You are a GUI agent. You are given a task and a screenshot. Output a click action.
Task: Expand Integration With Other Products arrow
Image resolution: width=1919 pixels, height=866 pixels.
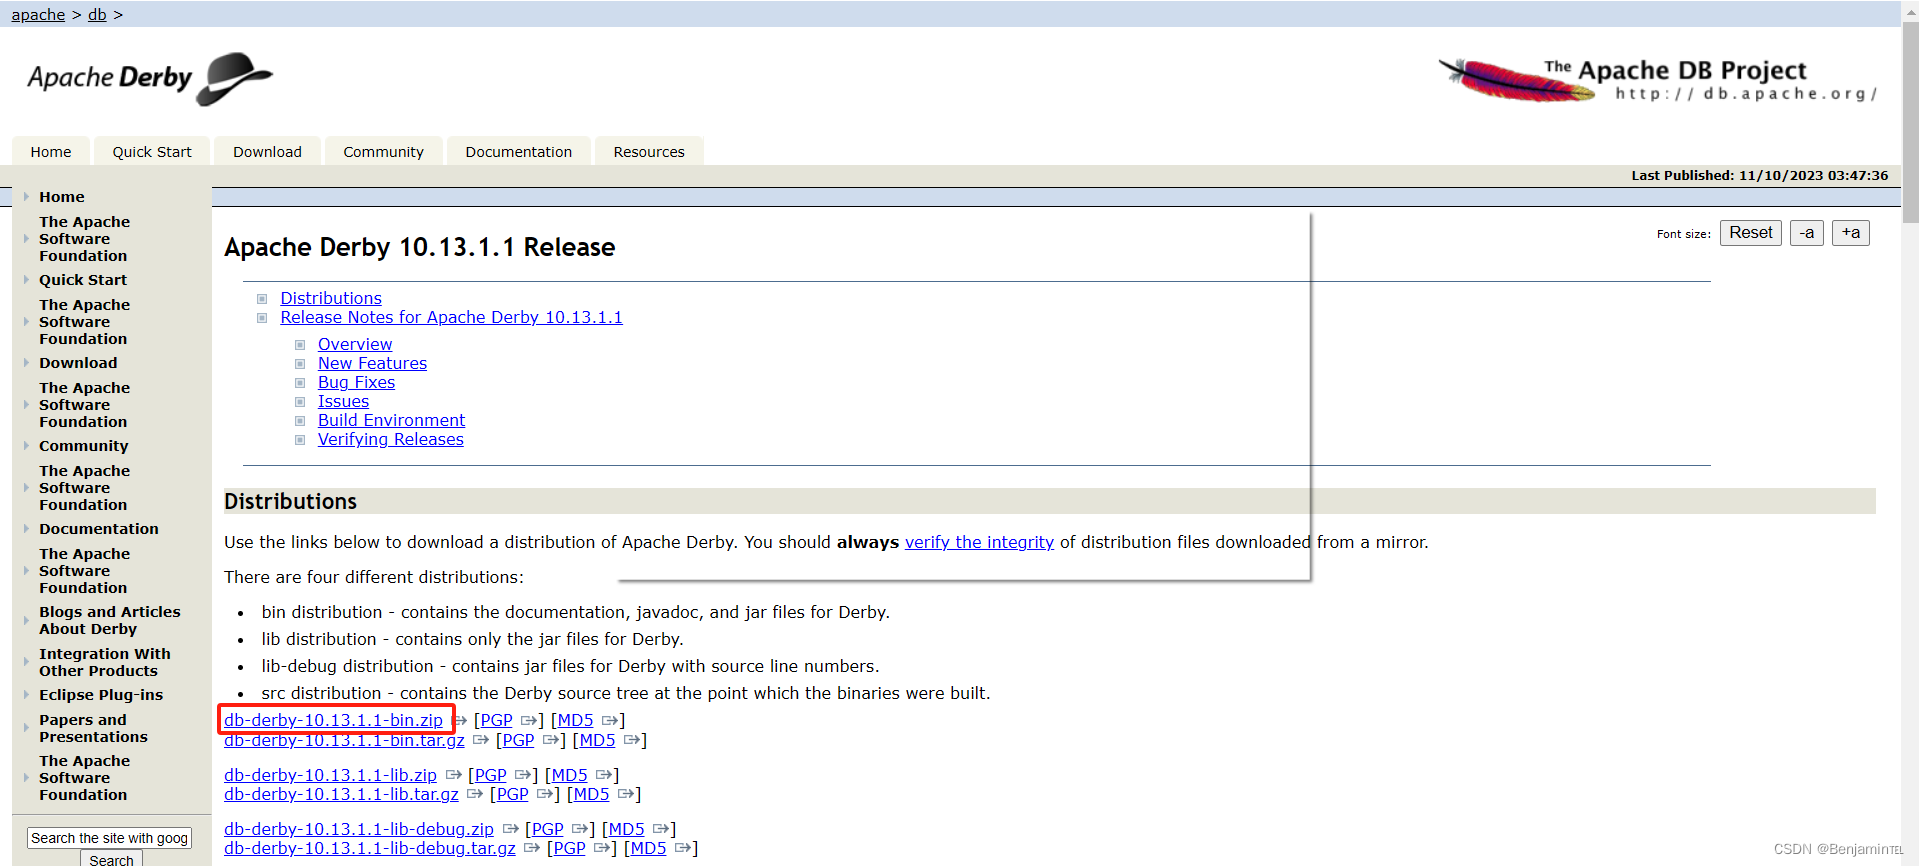(26, 662)
